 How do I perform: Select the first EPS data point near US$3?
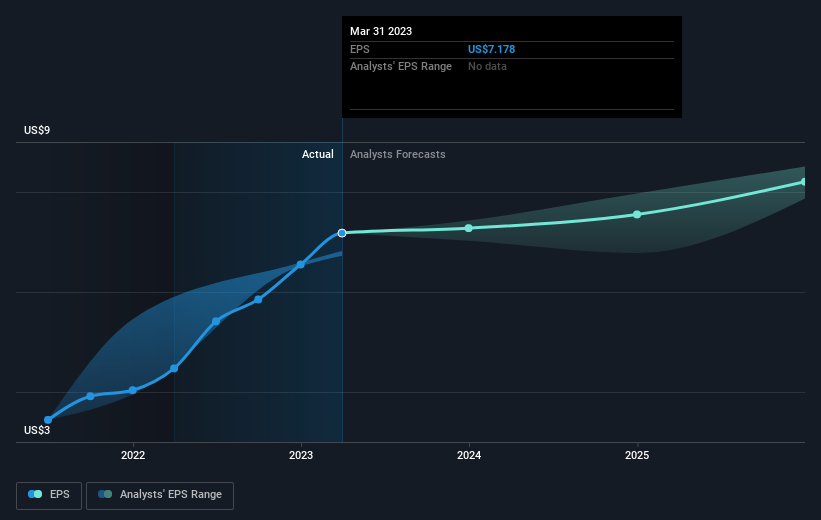click(48, 420)
